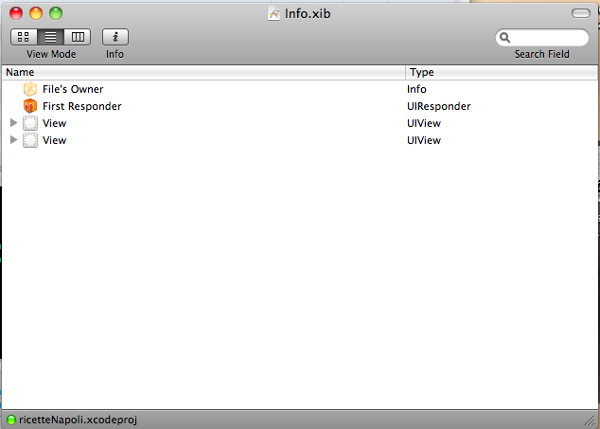This screenshot has height=429, width=600.
Task: Select list view mode
Action: pyautogui.click(x=50, y=37)
